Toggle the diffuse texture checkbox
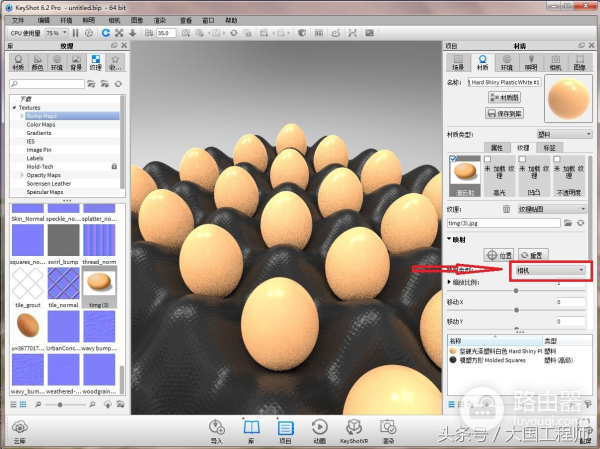Viewport: 600px width, 449px height. coord(453,158)
